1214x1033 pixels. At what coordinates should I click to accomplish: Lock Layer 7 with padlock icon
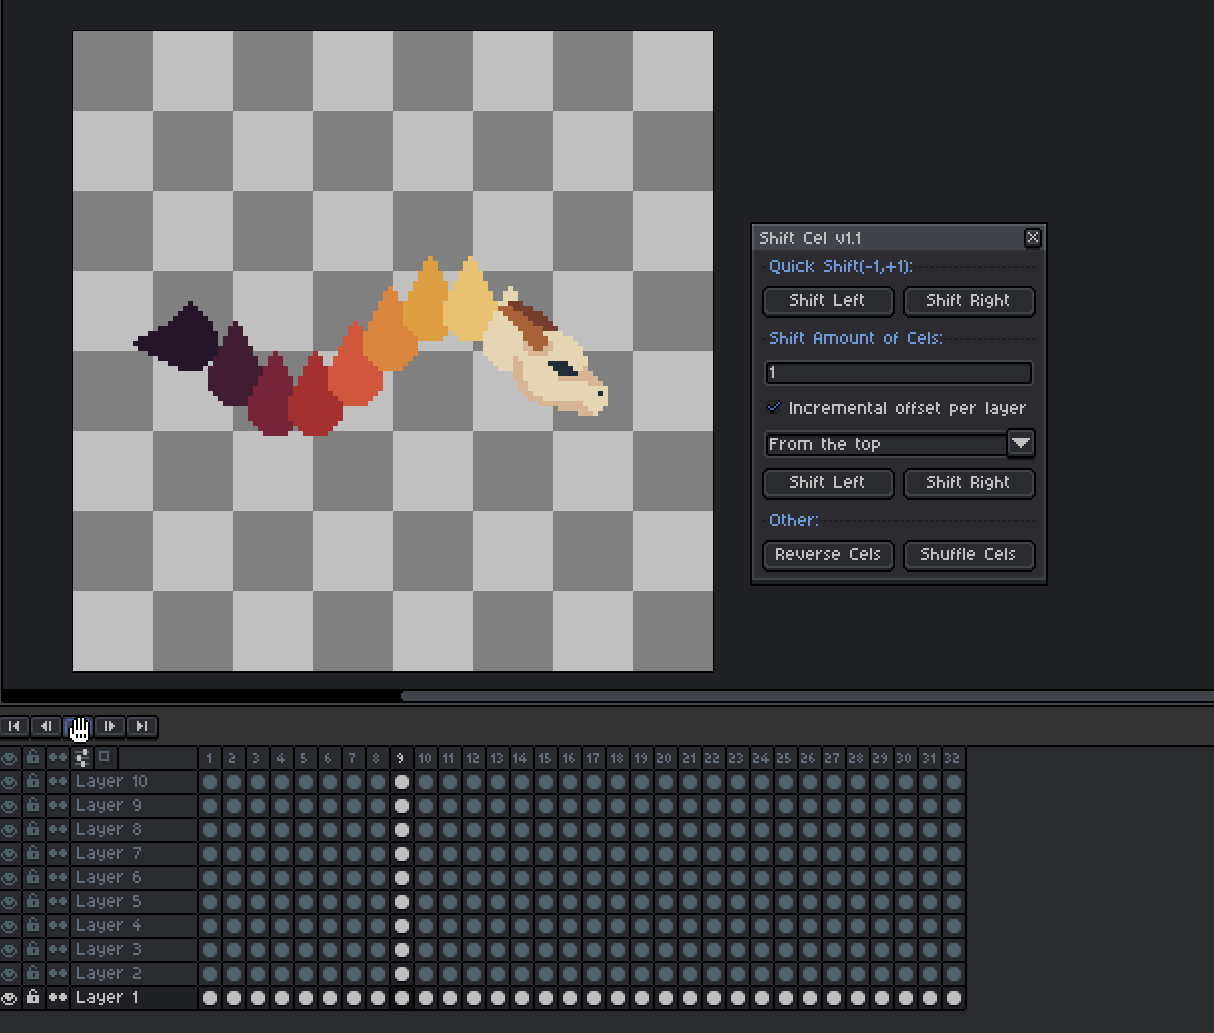[x=33, y=854]
